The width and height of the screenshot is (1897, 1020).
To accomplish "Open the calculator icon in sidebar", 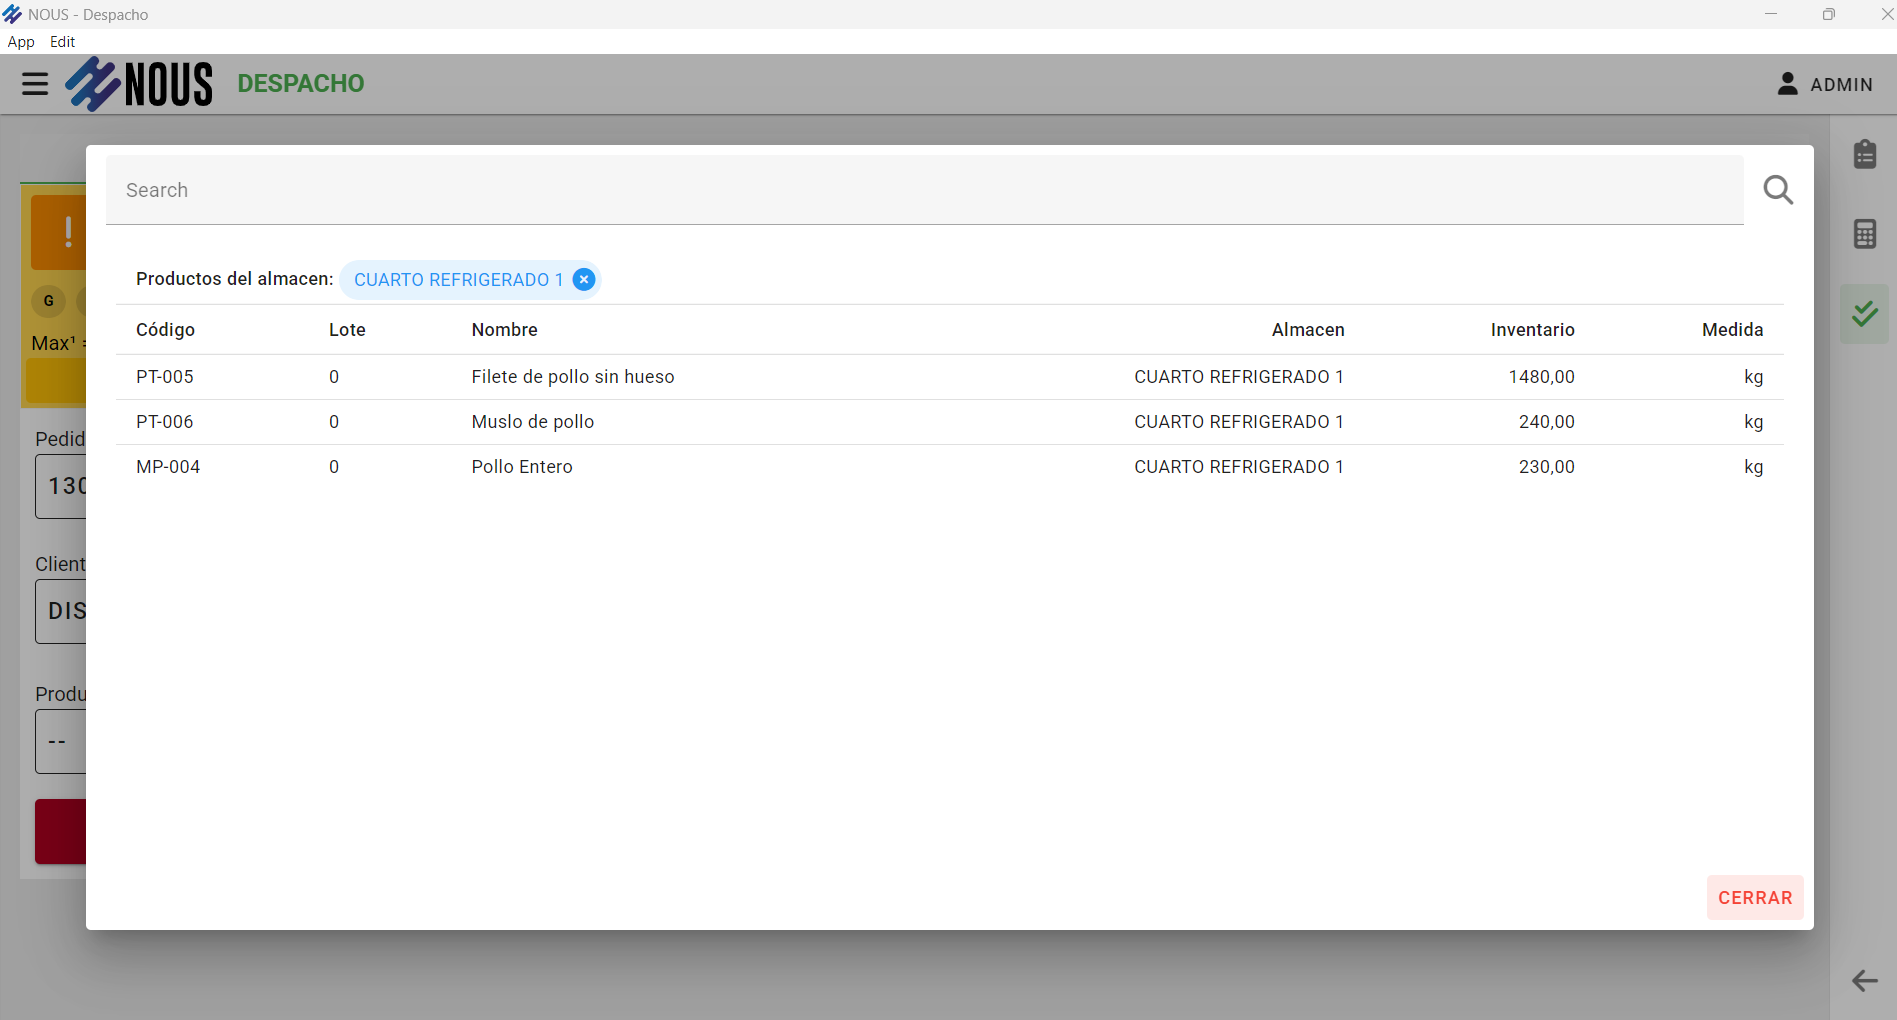I will point(1864,234).
